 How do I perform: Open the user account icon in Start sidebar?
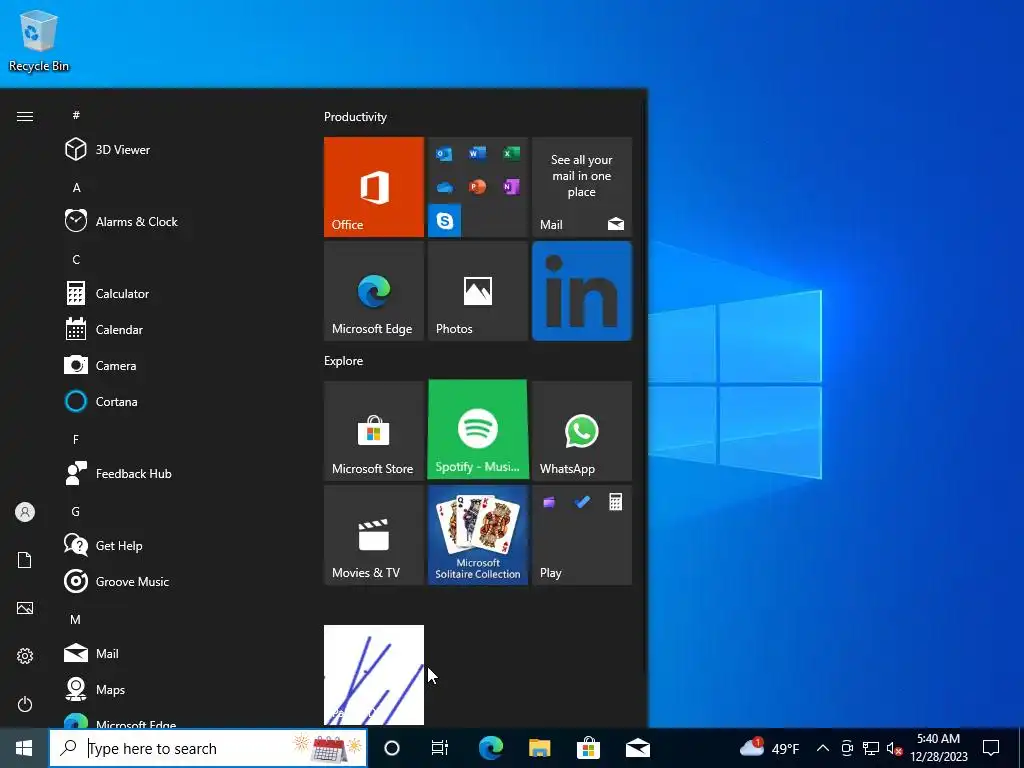(25, 512)
